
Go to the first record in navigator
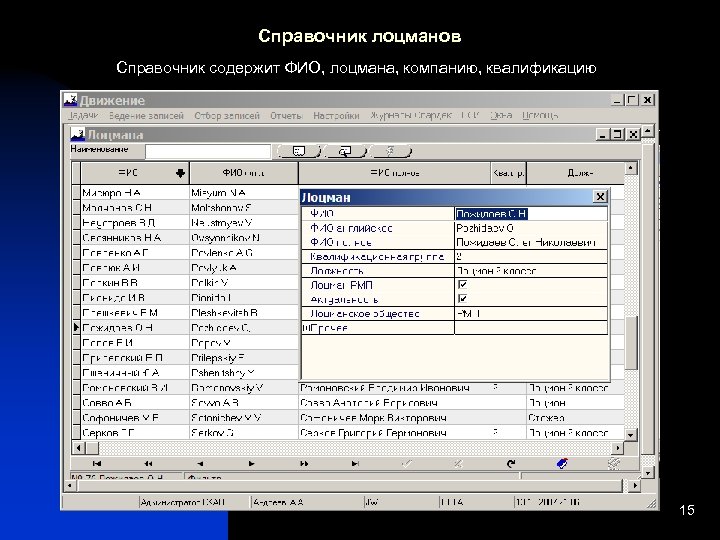click(x=97, y=464)
